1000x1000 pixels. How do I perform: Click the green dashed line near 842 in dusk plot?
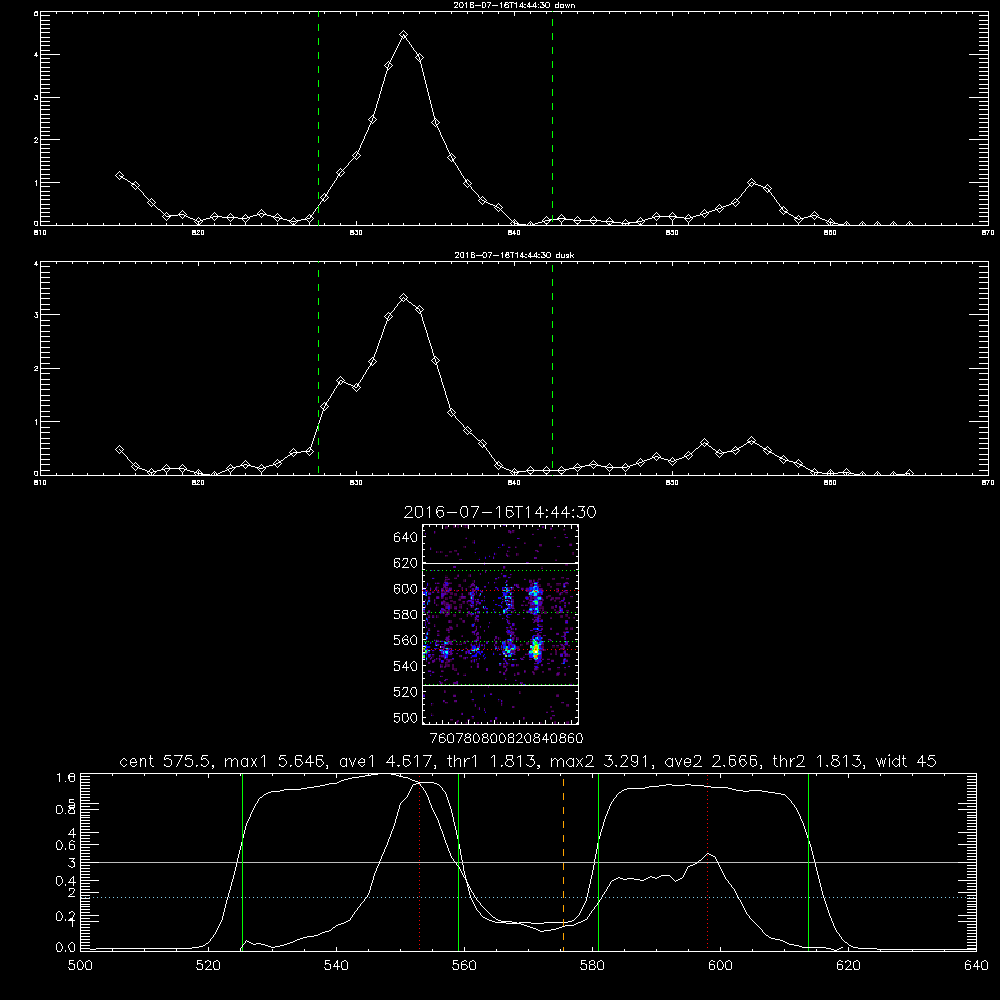point(552,369)
